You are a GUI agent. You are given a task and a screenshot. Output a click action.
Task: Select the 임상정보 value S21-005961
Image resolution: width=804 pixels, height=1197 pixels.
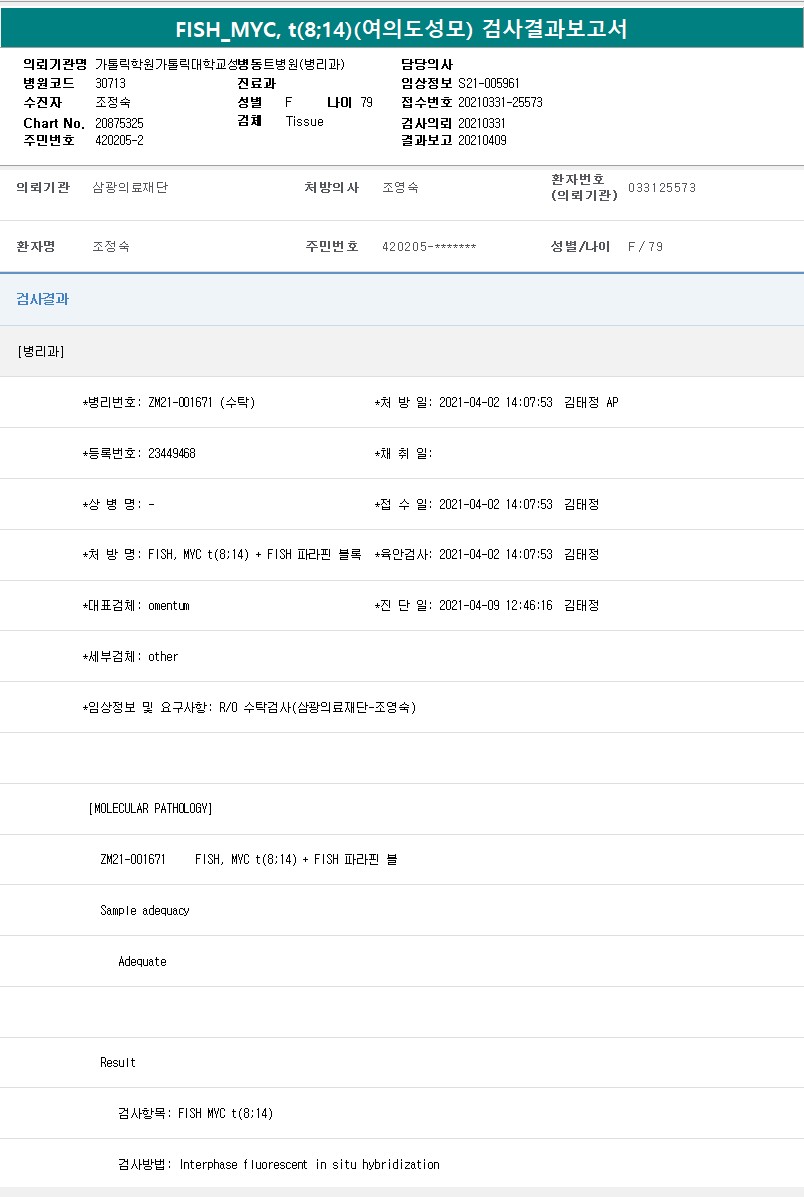click(488, 83)
